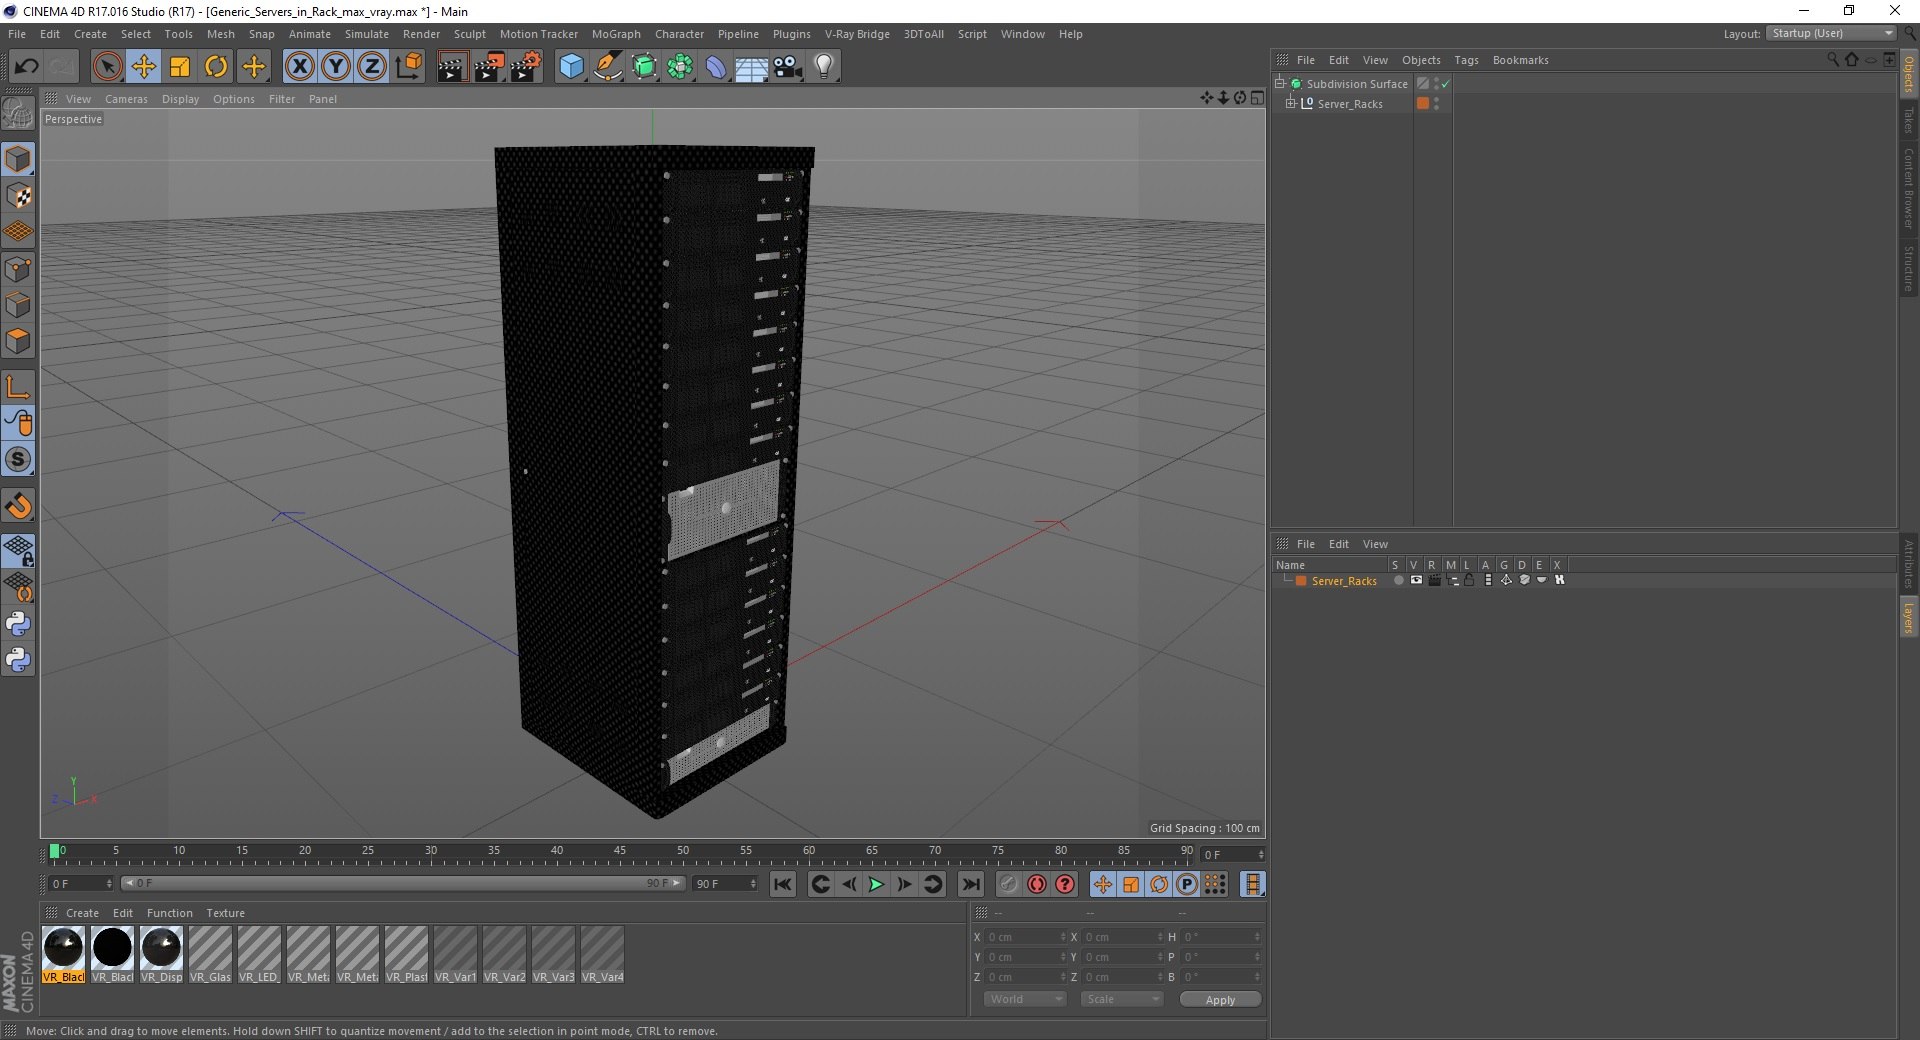The width and height of the screenshot is (1920, 1040).
Task: Add a Subdivision Surface generator
Action: point(644,67)
